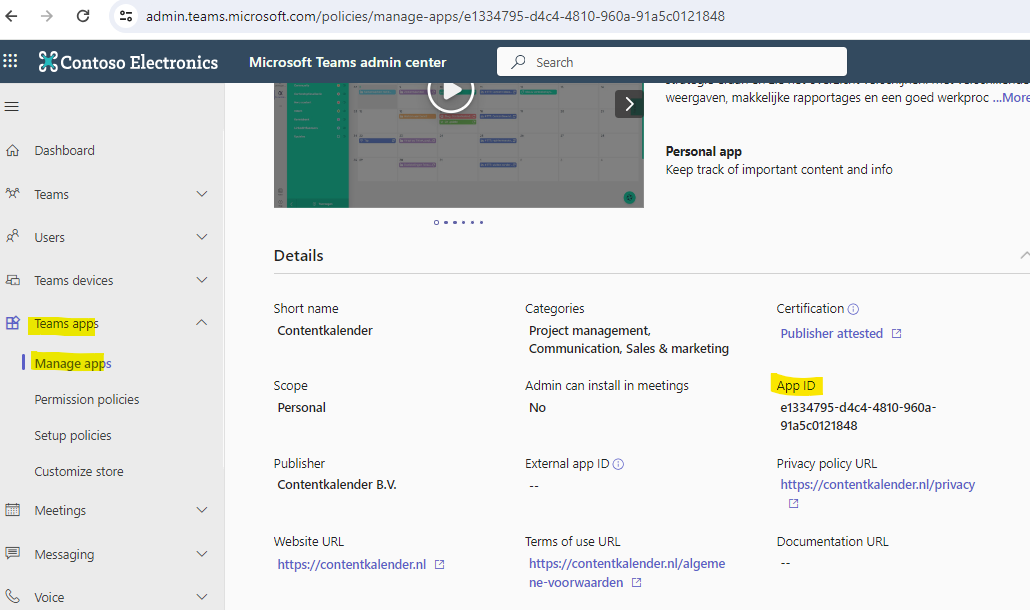Open the Voice navigation item
1030x610 pixels.
click(49, 598)
